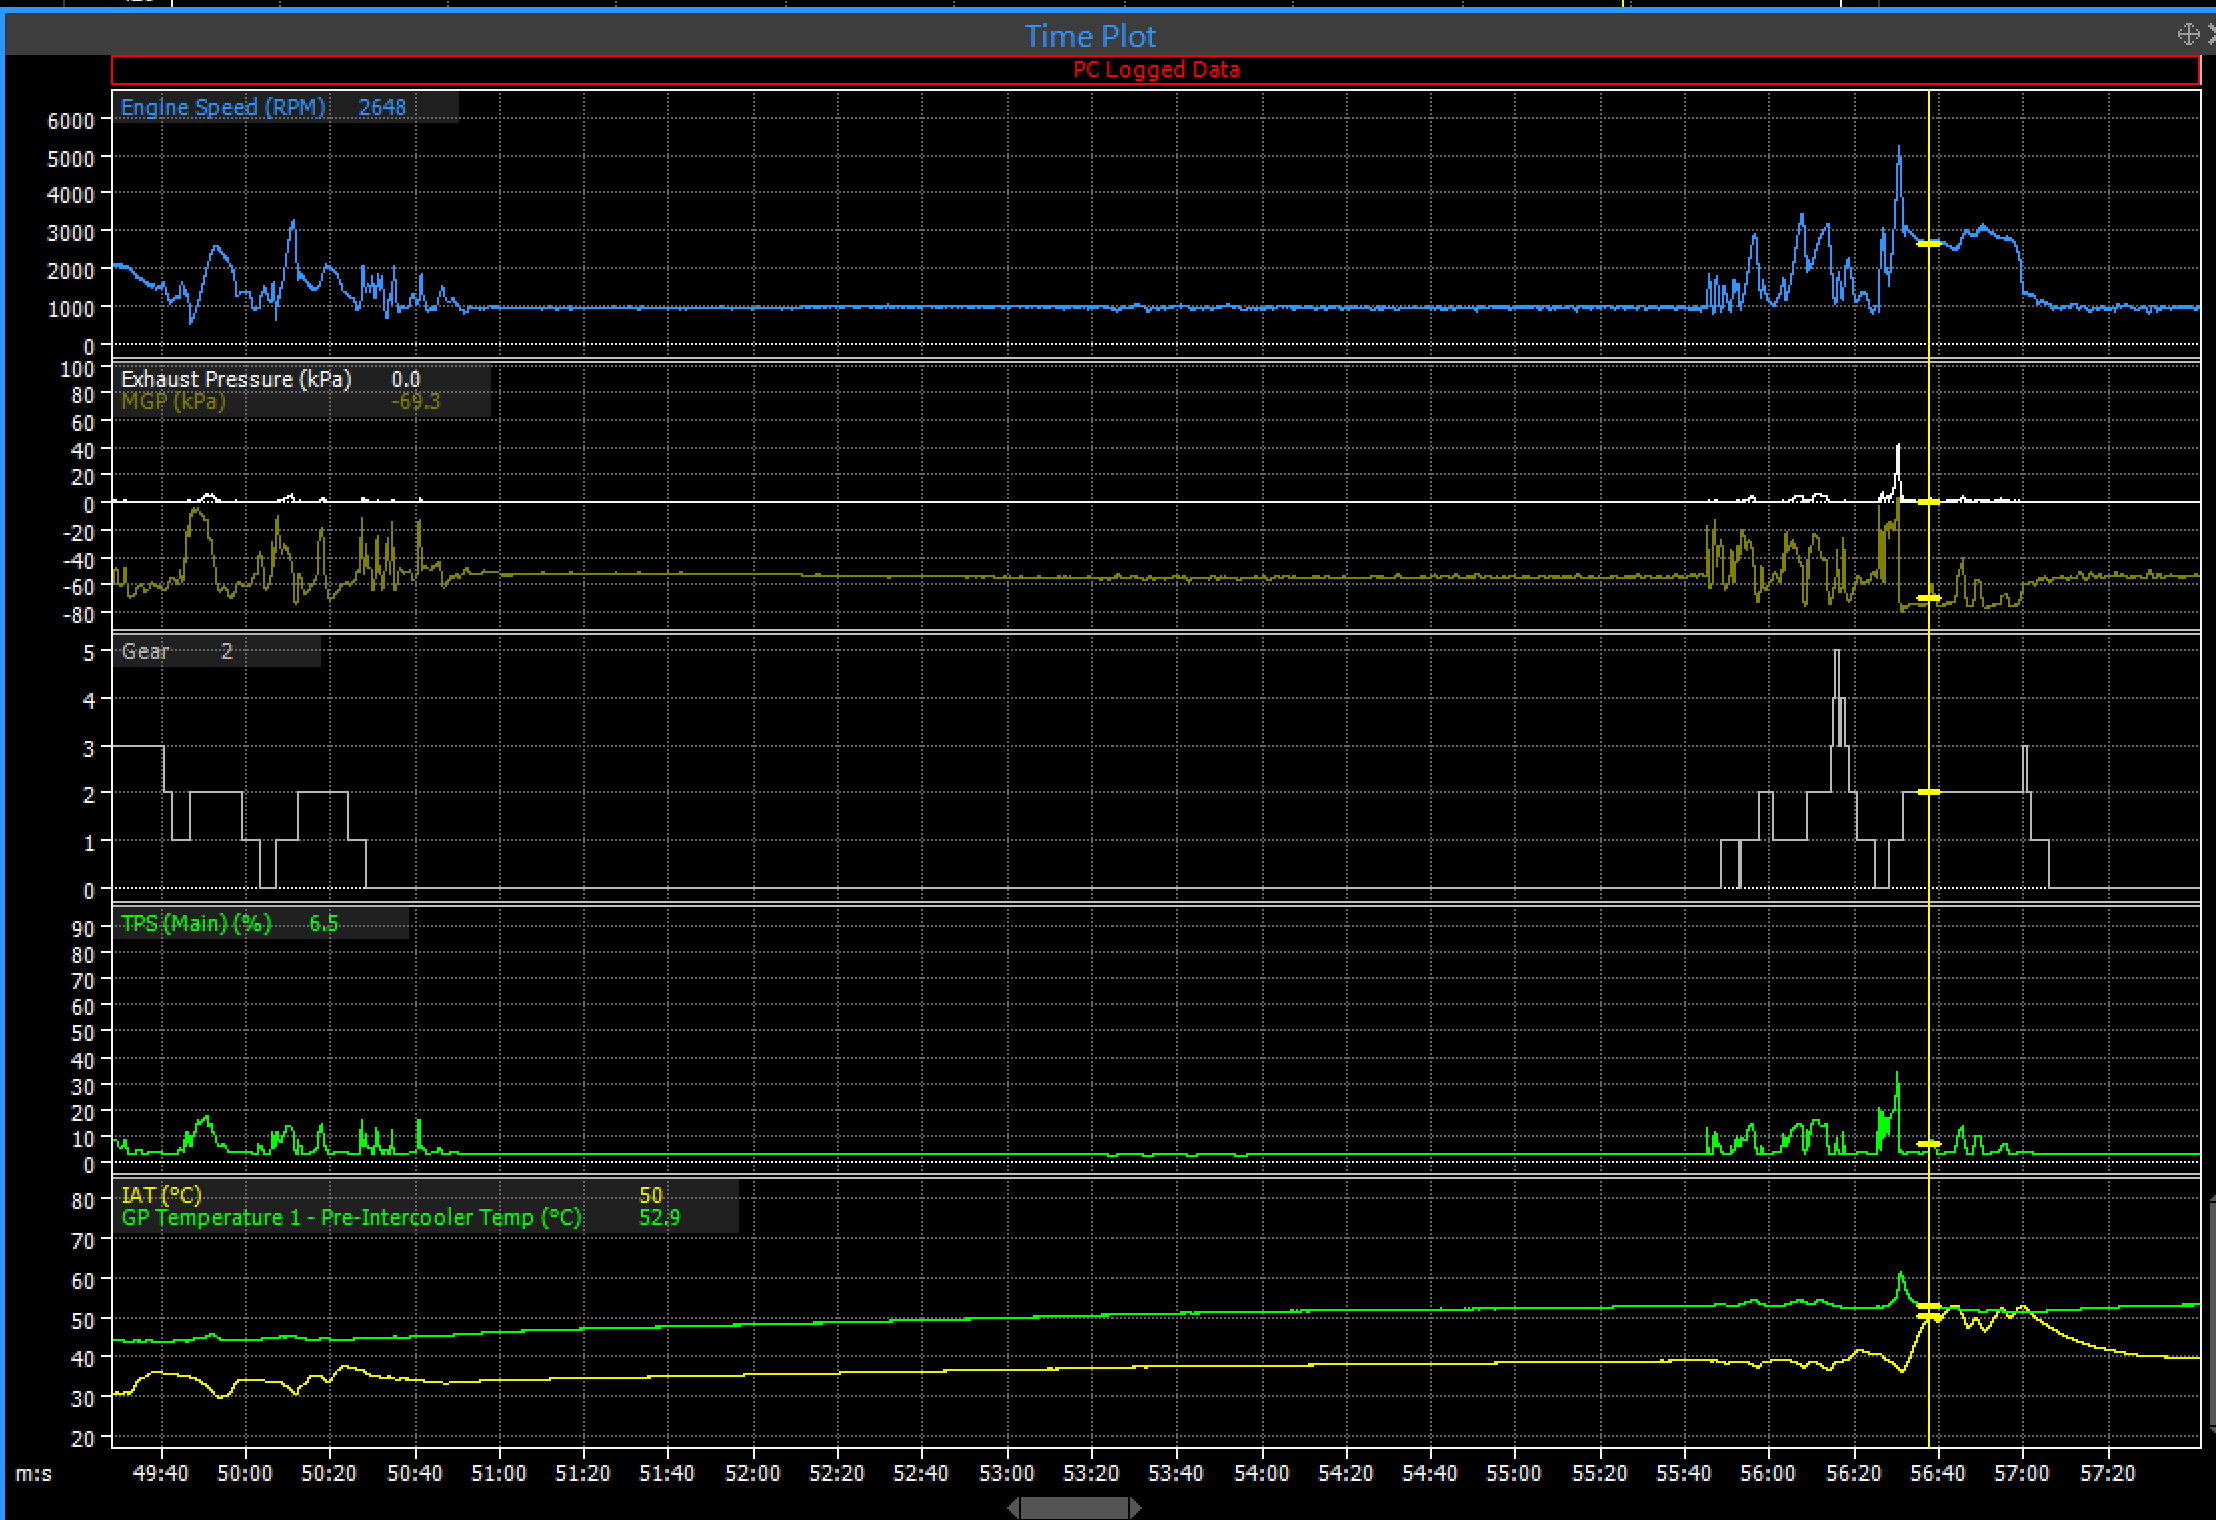Select the TPS (Main) (%) legend label
2216x1520 pixels.
196,923
